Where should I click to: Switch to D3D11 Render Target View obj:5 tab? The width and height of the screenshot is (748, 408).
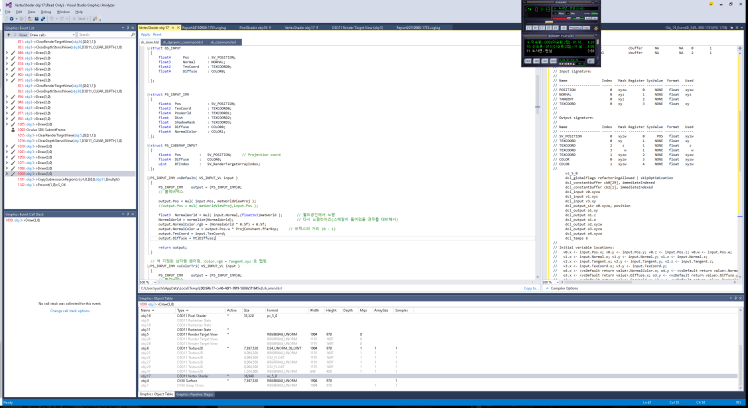point(357,28)
